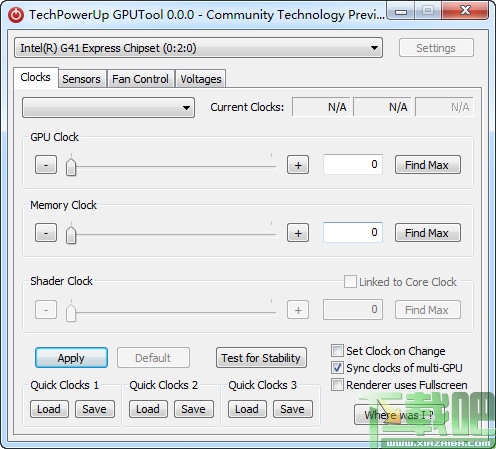Click the red power icon in title bar
Screen dimensions: 496x449
pyautogui.click(x=16, y=15)
